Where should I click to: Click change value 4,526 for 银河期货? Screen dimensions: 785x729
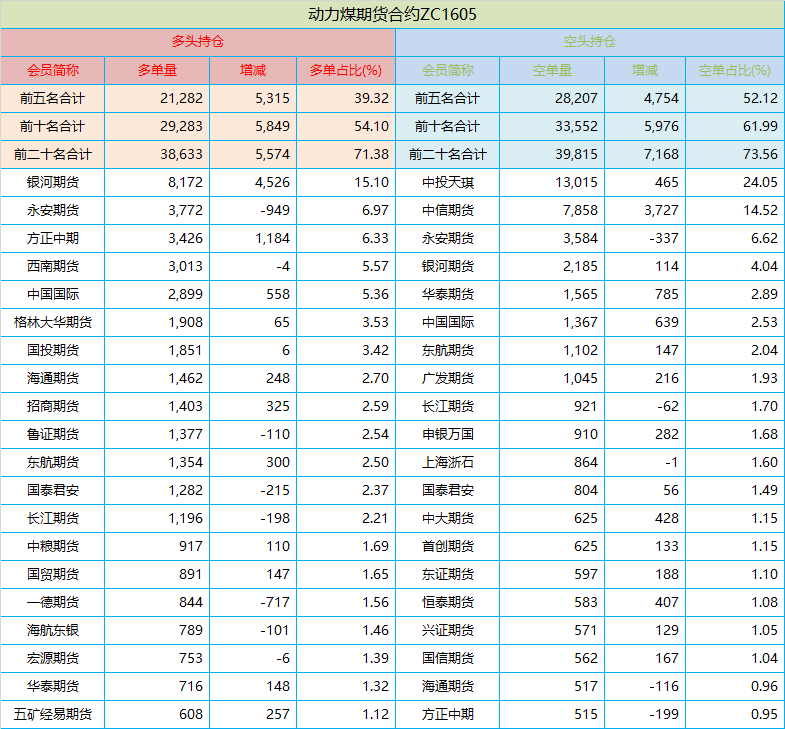pyautogui.click(x=272, y=182)
